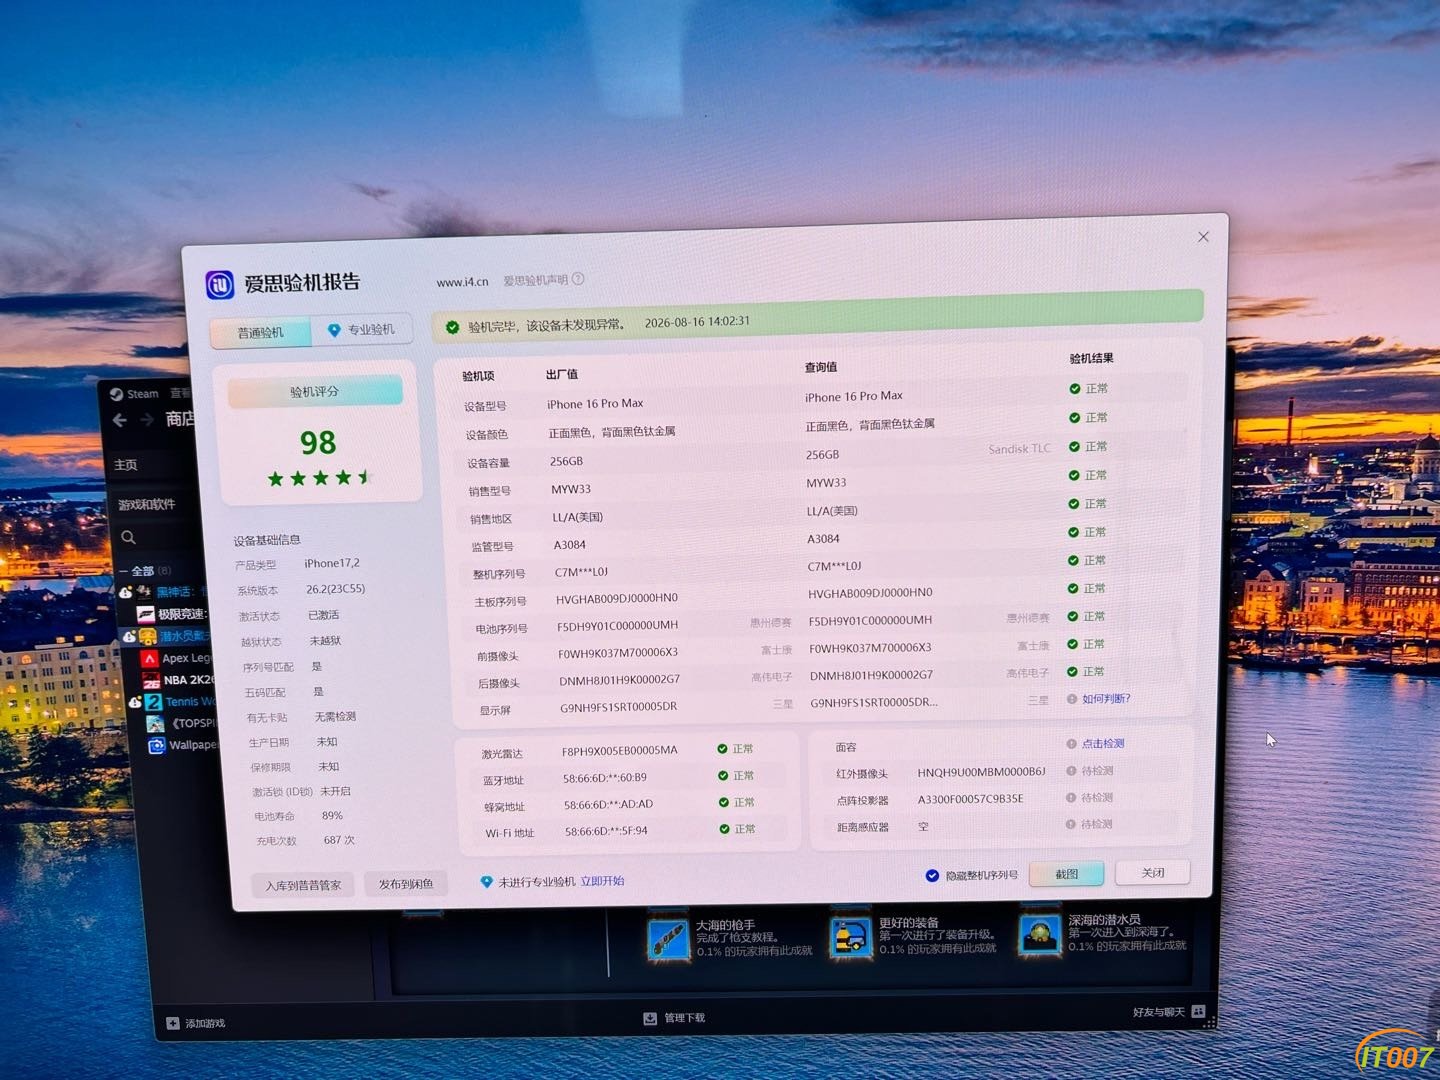Switch to the 专业验机 tab
The height and width of the screenshot is (1080, 1440).
click(361, 330)
